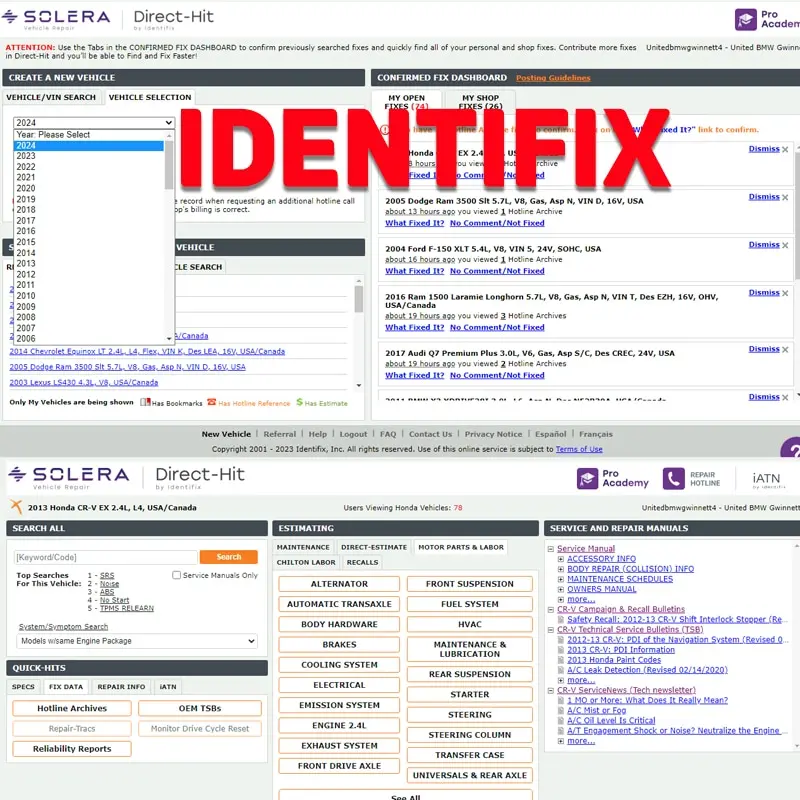Click document icon beside A/C Leak Detection
The width and height of the screenshot is (800, 800).
pyautogui.click(x=561, y=670)
